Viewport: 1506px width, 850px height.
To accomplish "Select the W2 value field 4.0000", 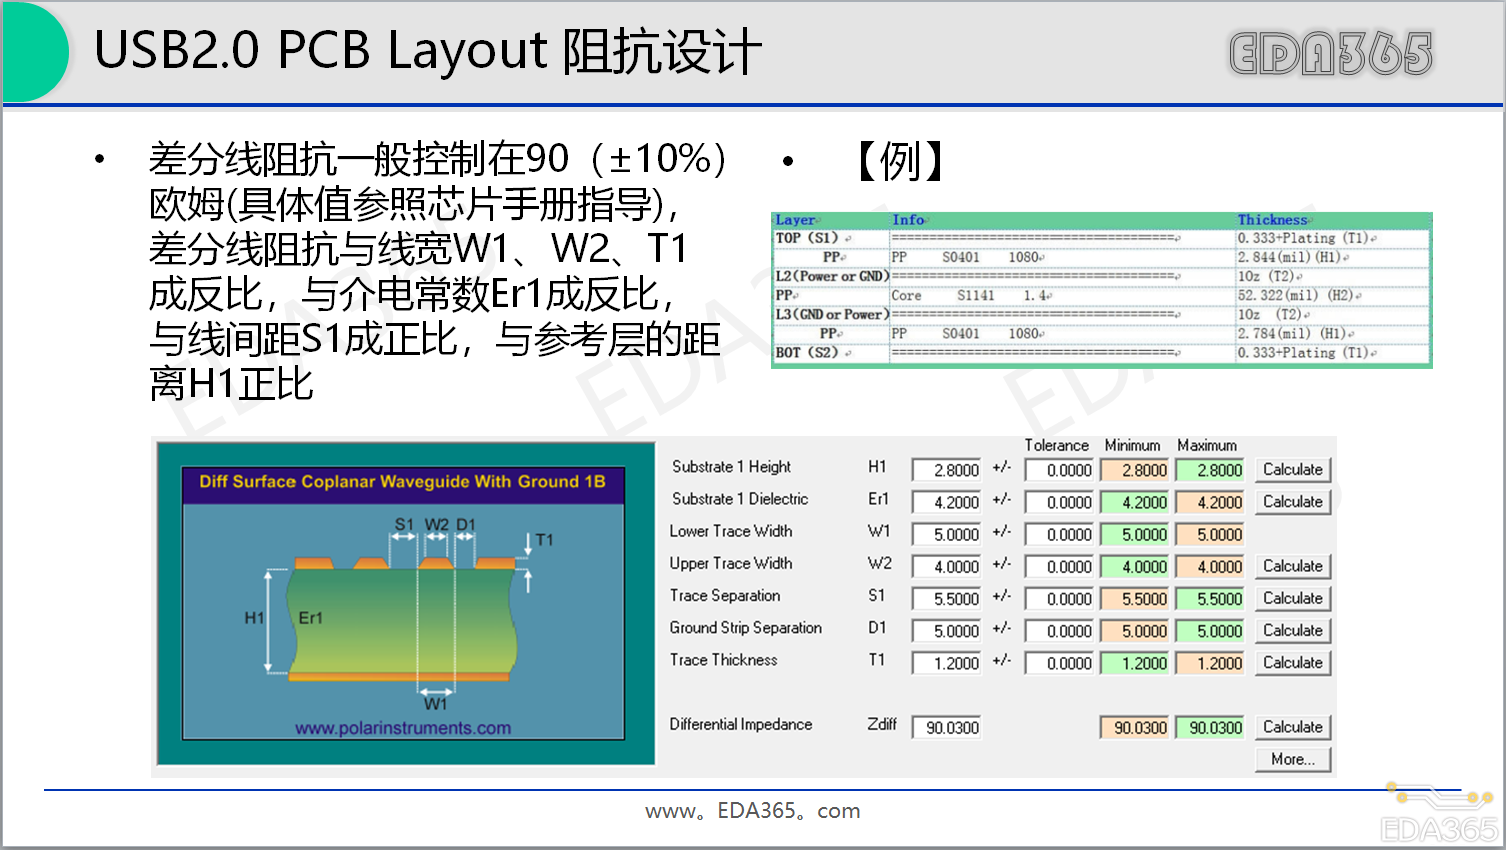I will point(946,566).
